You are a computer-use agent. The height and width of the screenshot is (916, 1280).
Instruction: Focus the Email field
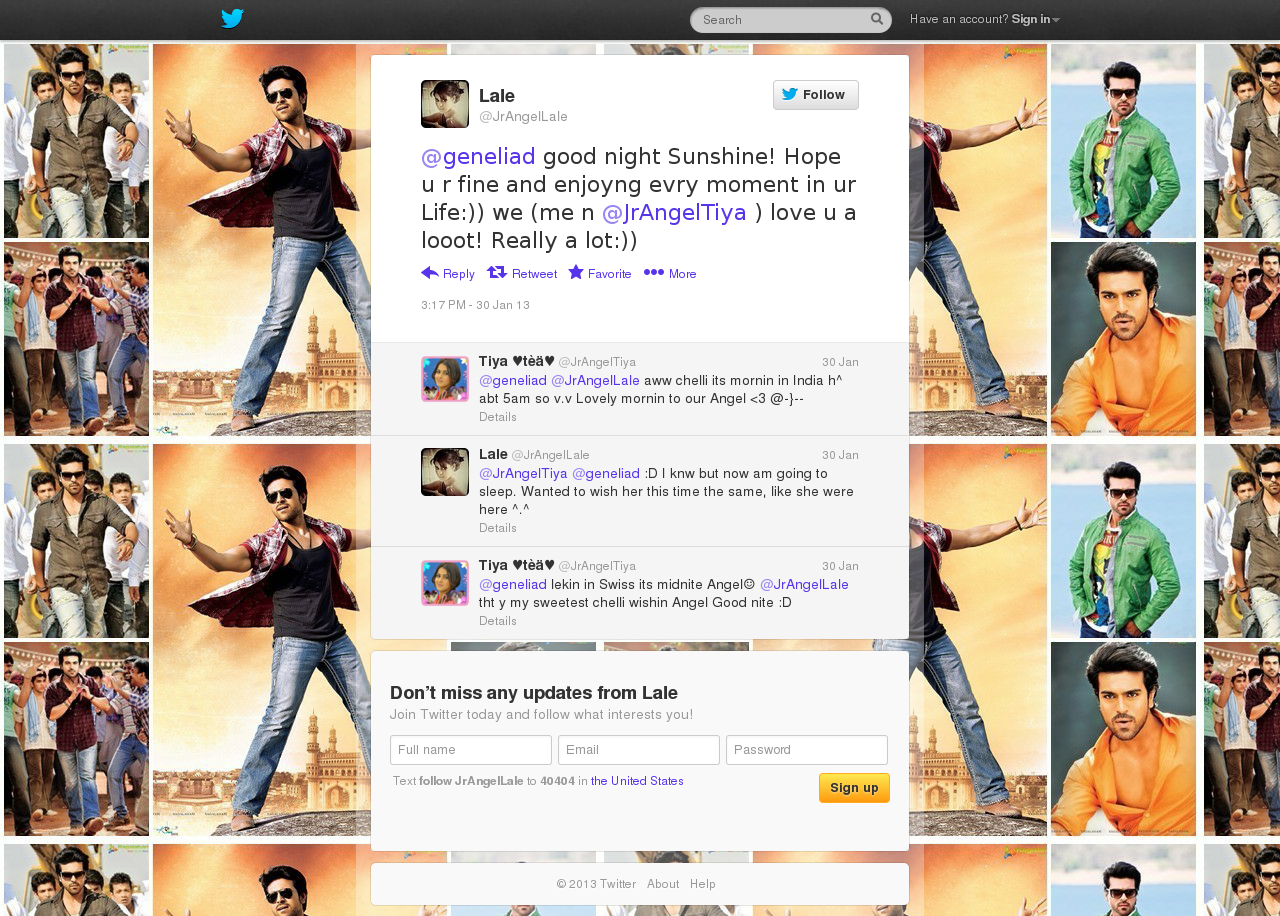(639, 750)
